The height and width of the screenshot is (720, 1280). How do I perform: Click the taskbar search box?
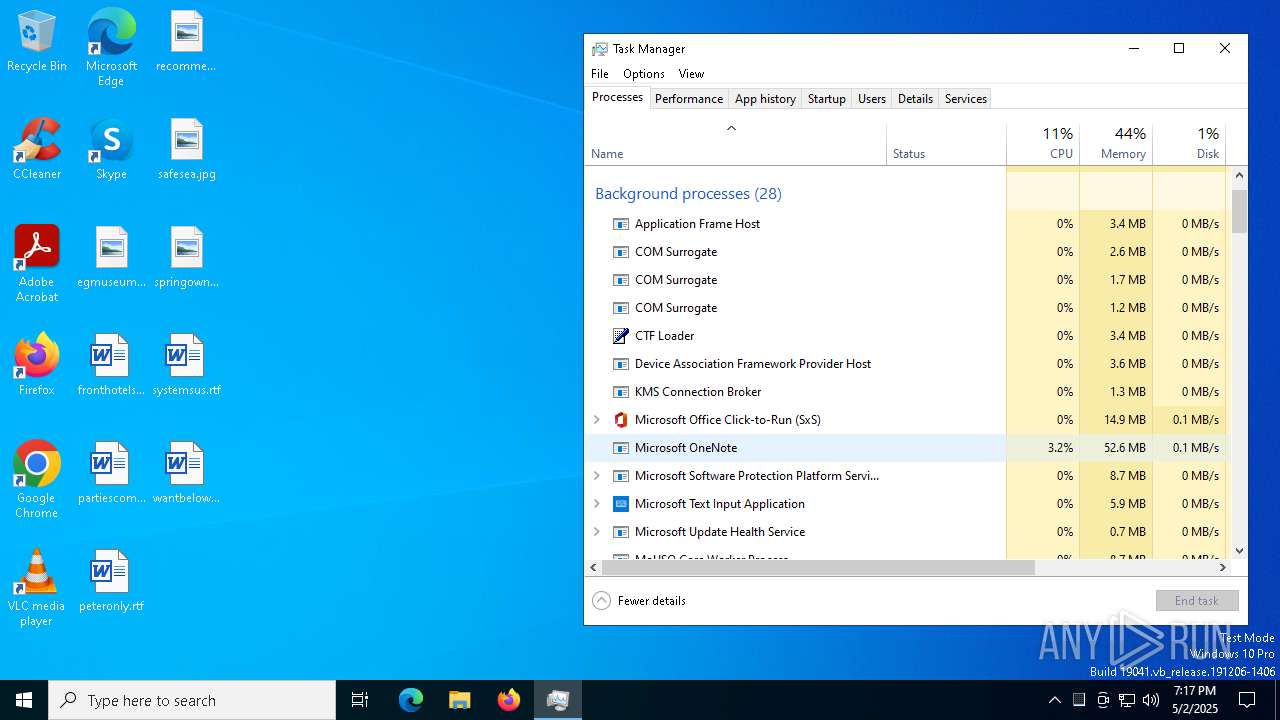pos(192,700)
